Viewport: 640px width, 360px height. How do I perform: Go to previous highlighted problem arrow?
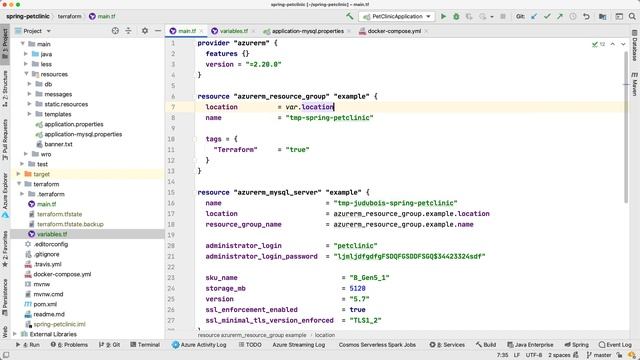pos(613,44)
